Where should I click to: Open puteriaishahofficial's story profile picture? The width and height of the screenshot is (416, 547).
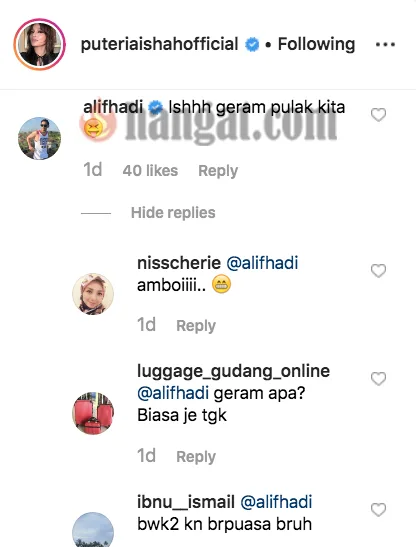[40, 44]
